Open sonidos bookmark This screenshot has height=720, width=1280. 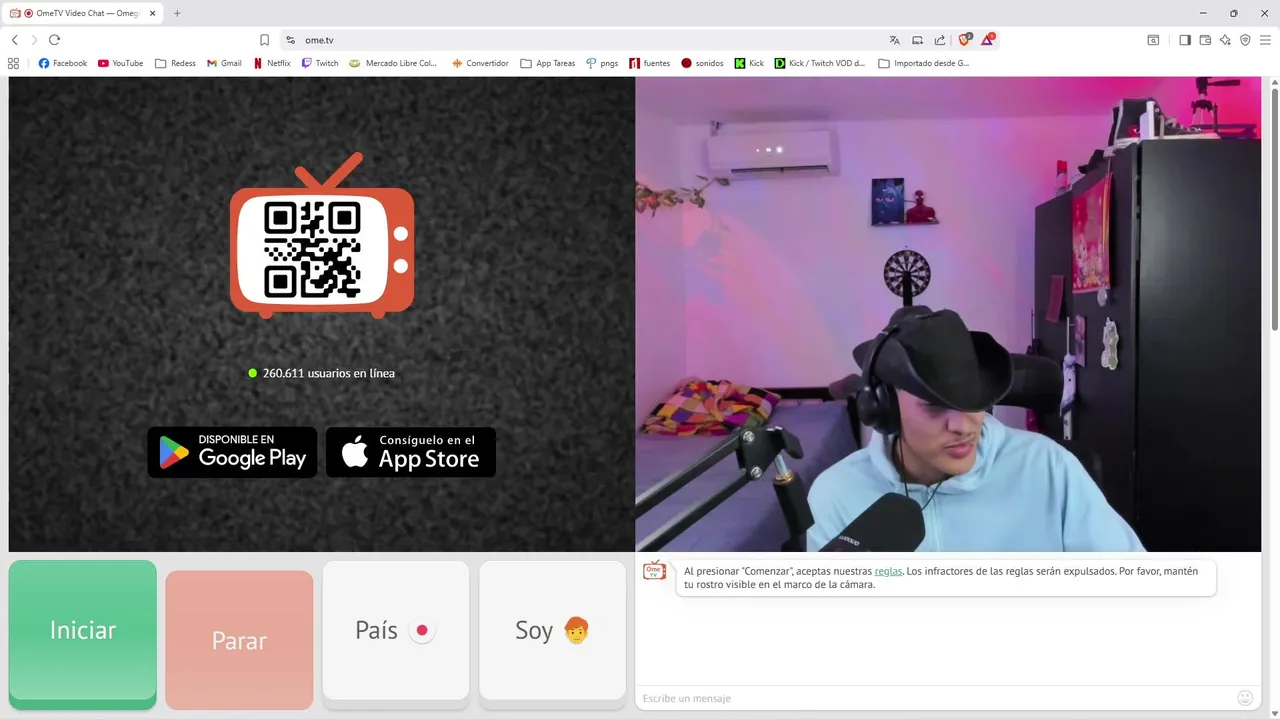coord(702,63)
